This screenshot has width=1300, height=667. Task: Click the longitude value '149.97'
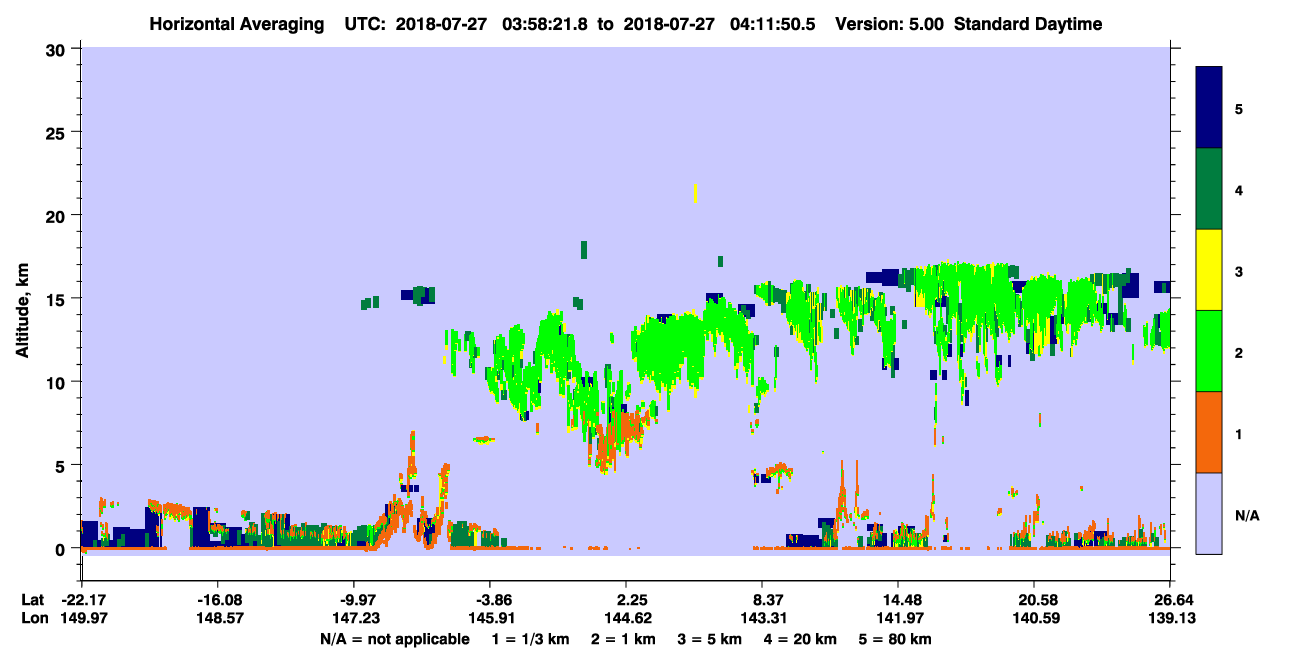pos(82,618)
